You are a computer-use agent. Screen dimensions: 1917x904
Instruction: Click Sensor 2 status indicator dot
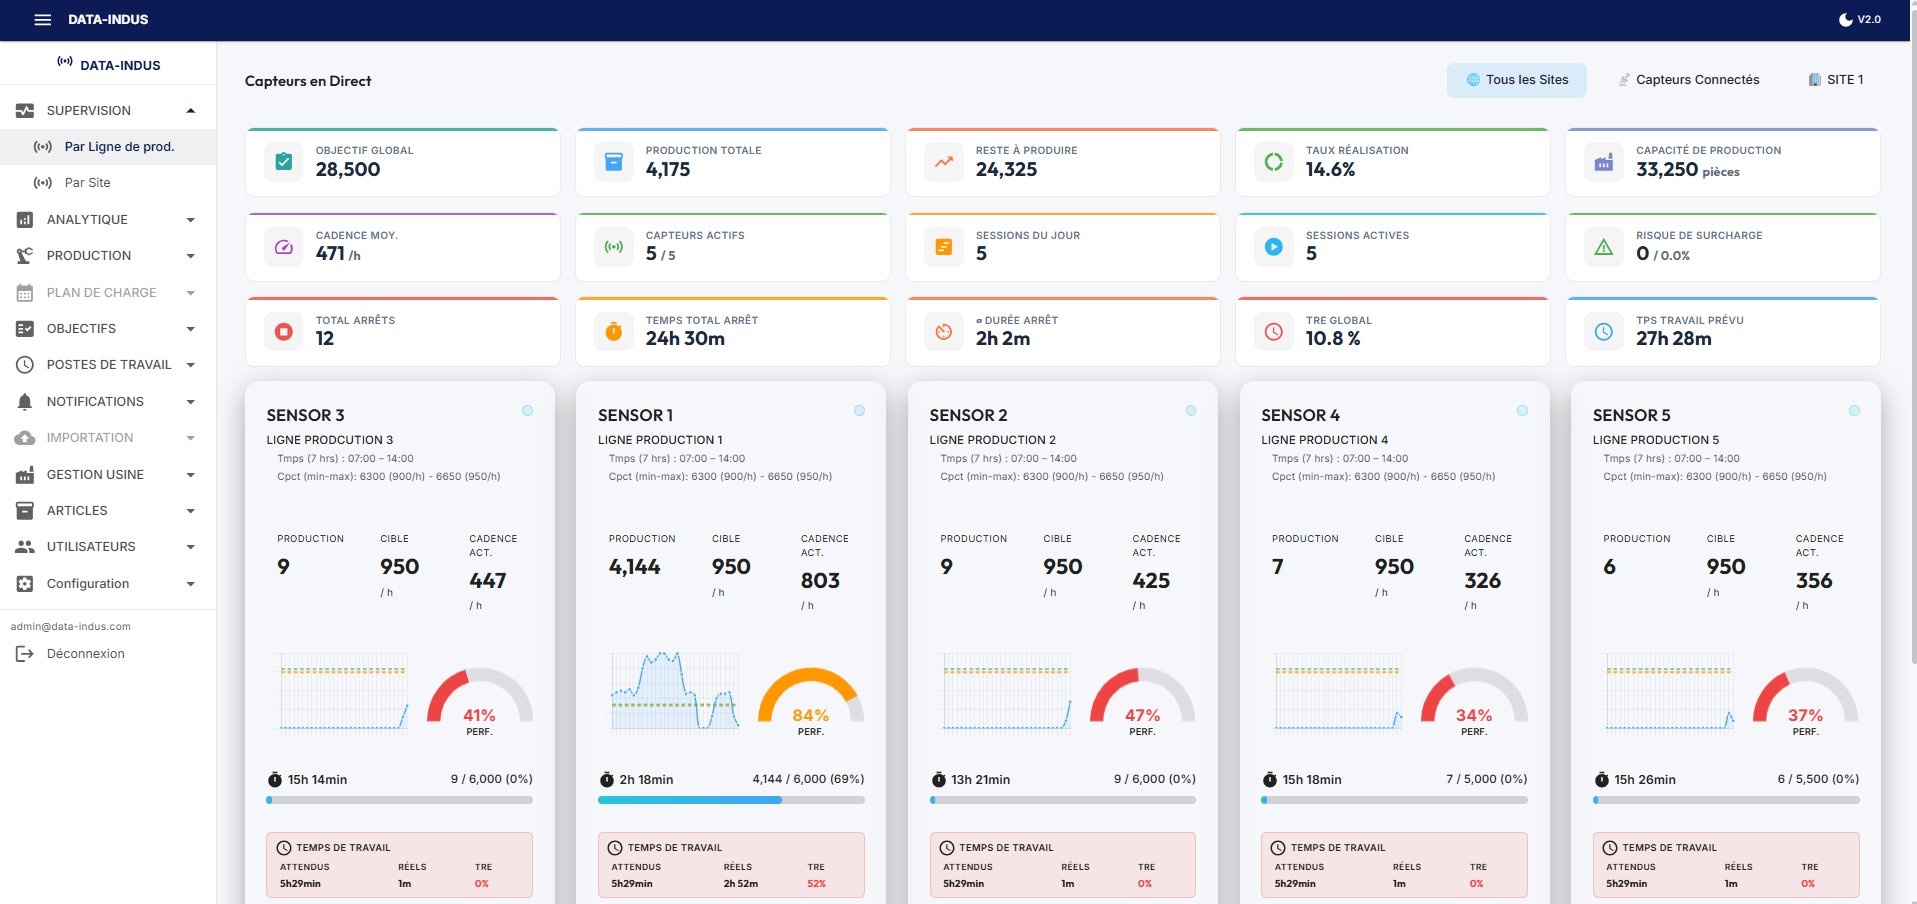(1191, 410)
